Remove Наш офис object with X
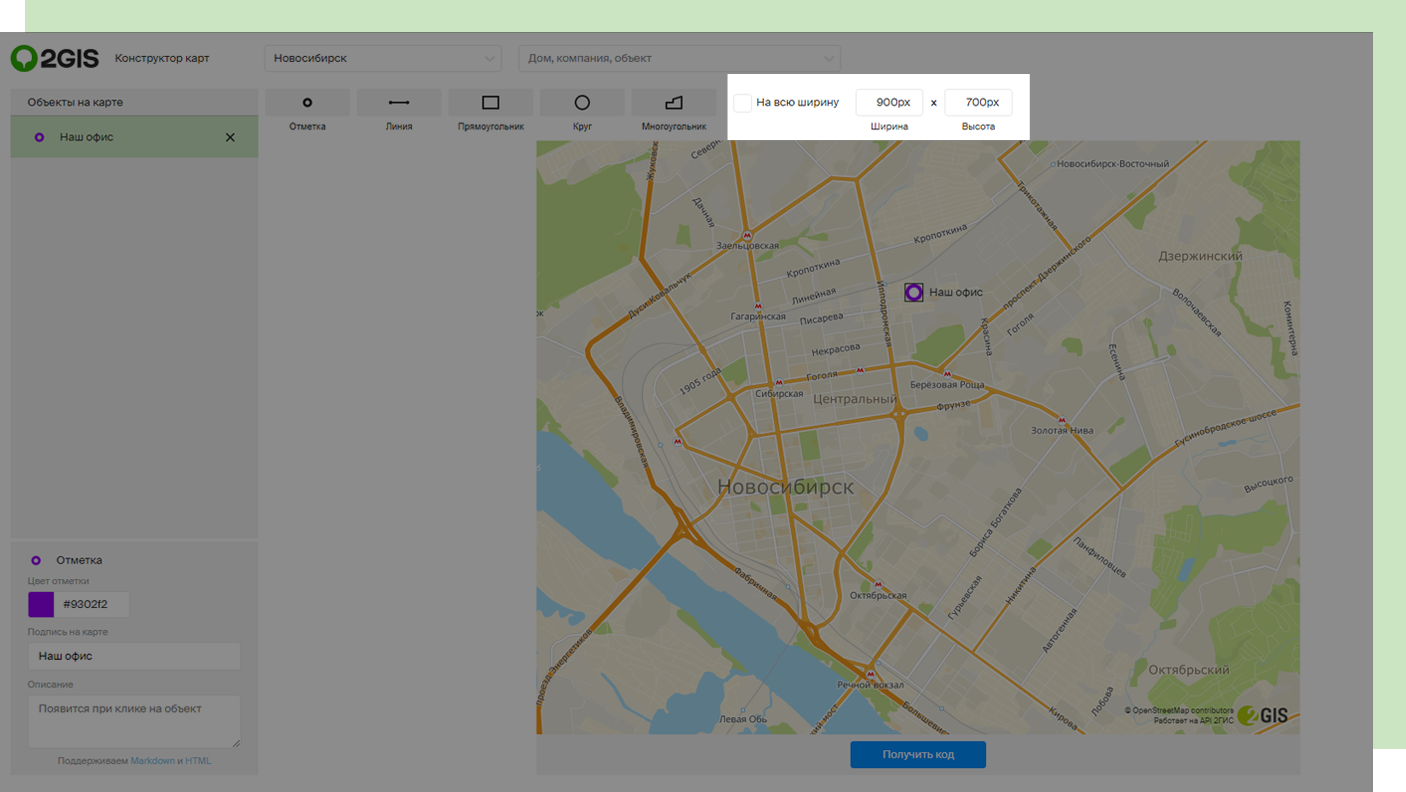The width and height of the screenshot is (1406, 792). point(230,137)
